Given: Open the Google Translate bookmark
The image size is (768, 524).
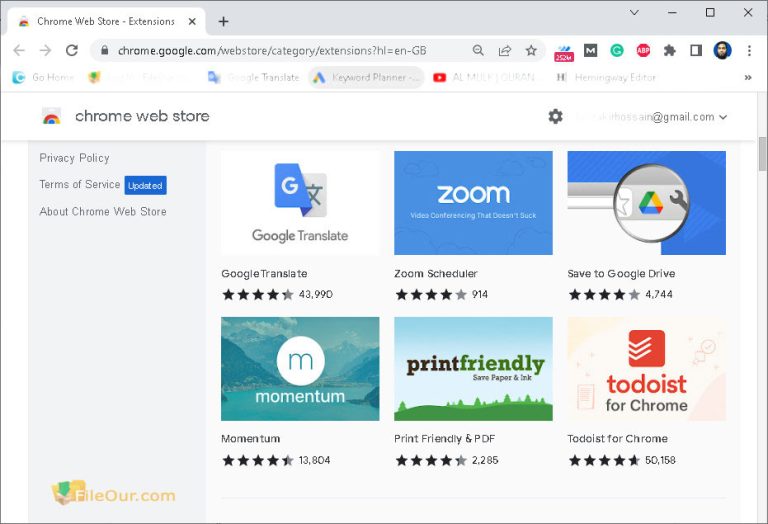Looking at the screenshot, I should click(253, 77).
